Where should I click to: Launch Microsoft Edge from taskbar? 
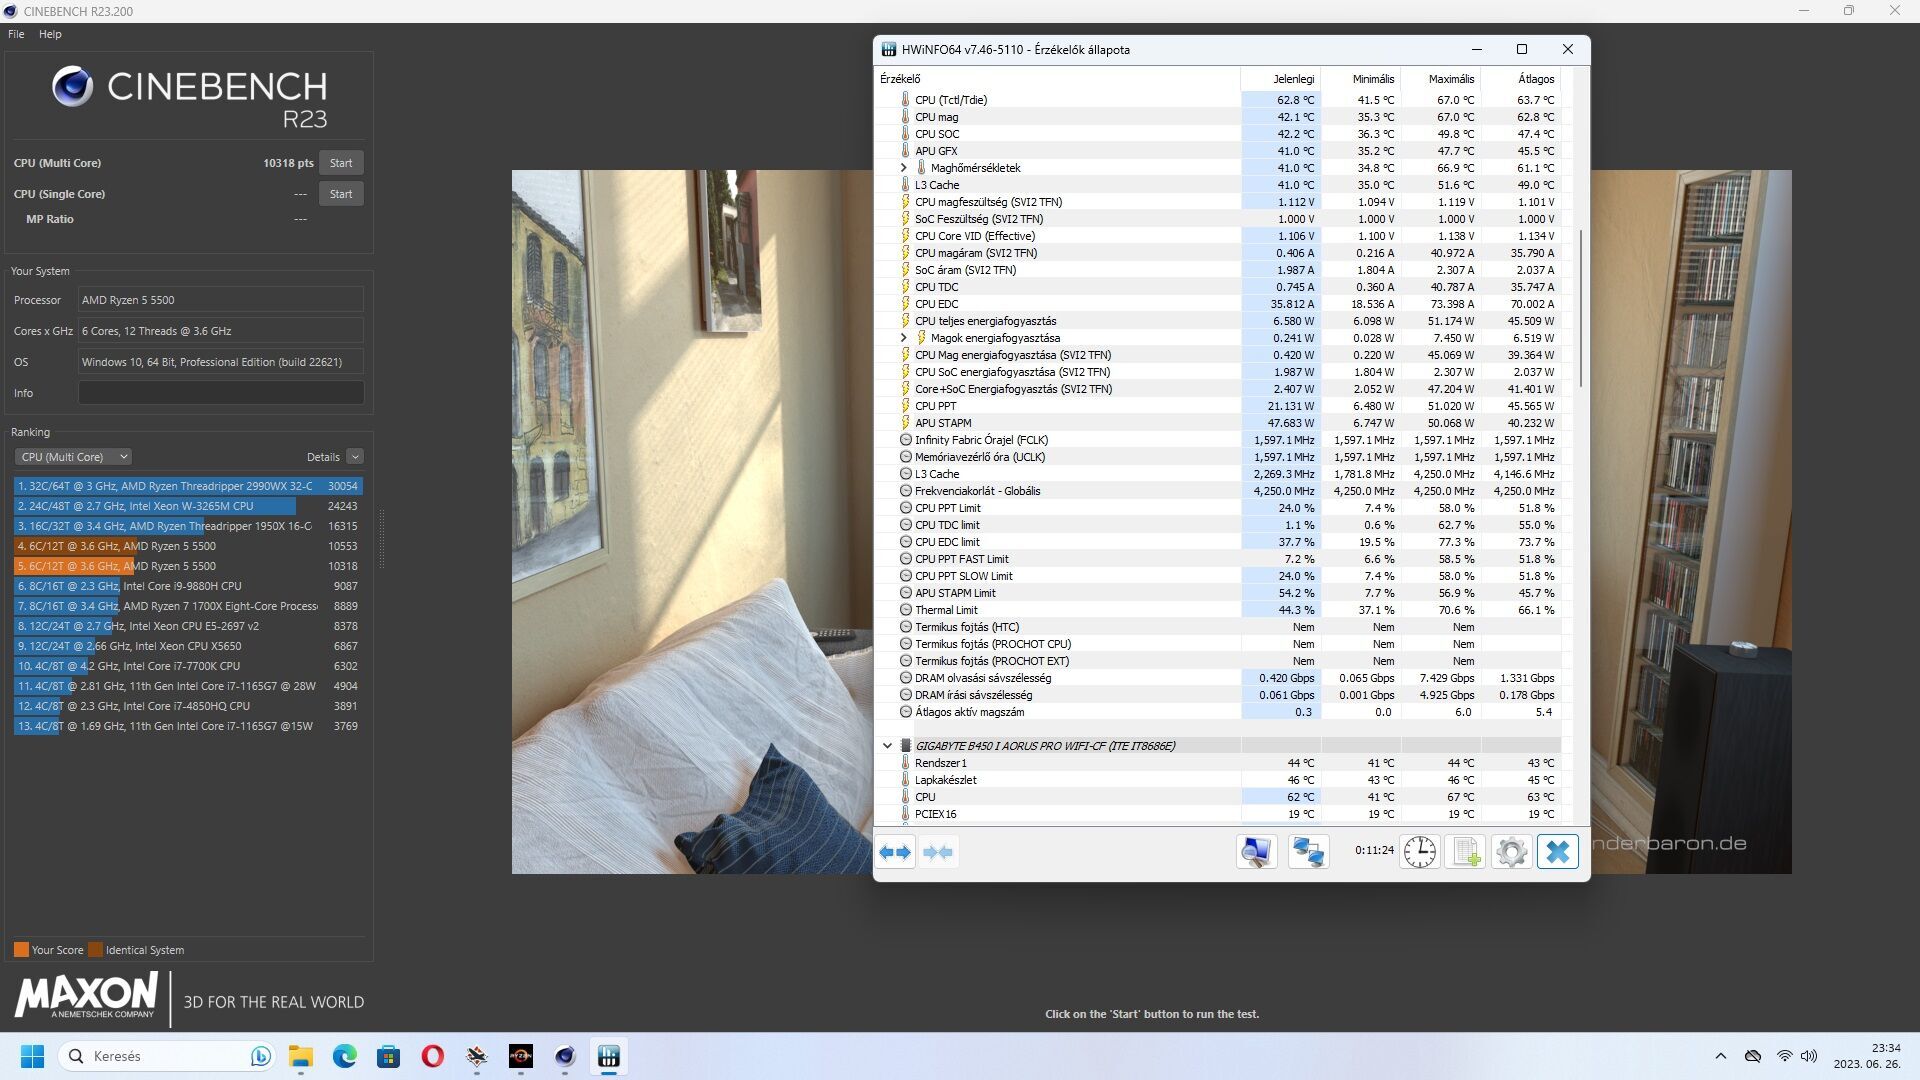(x=344, y=1056)
